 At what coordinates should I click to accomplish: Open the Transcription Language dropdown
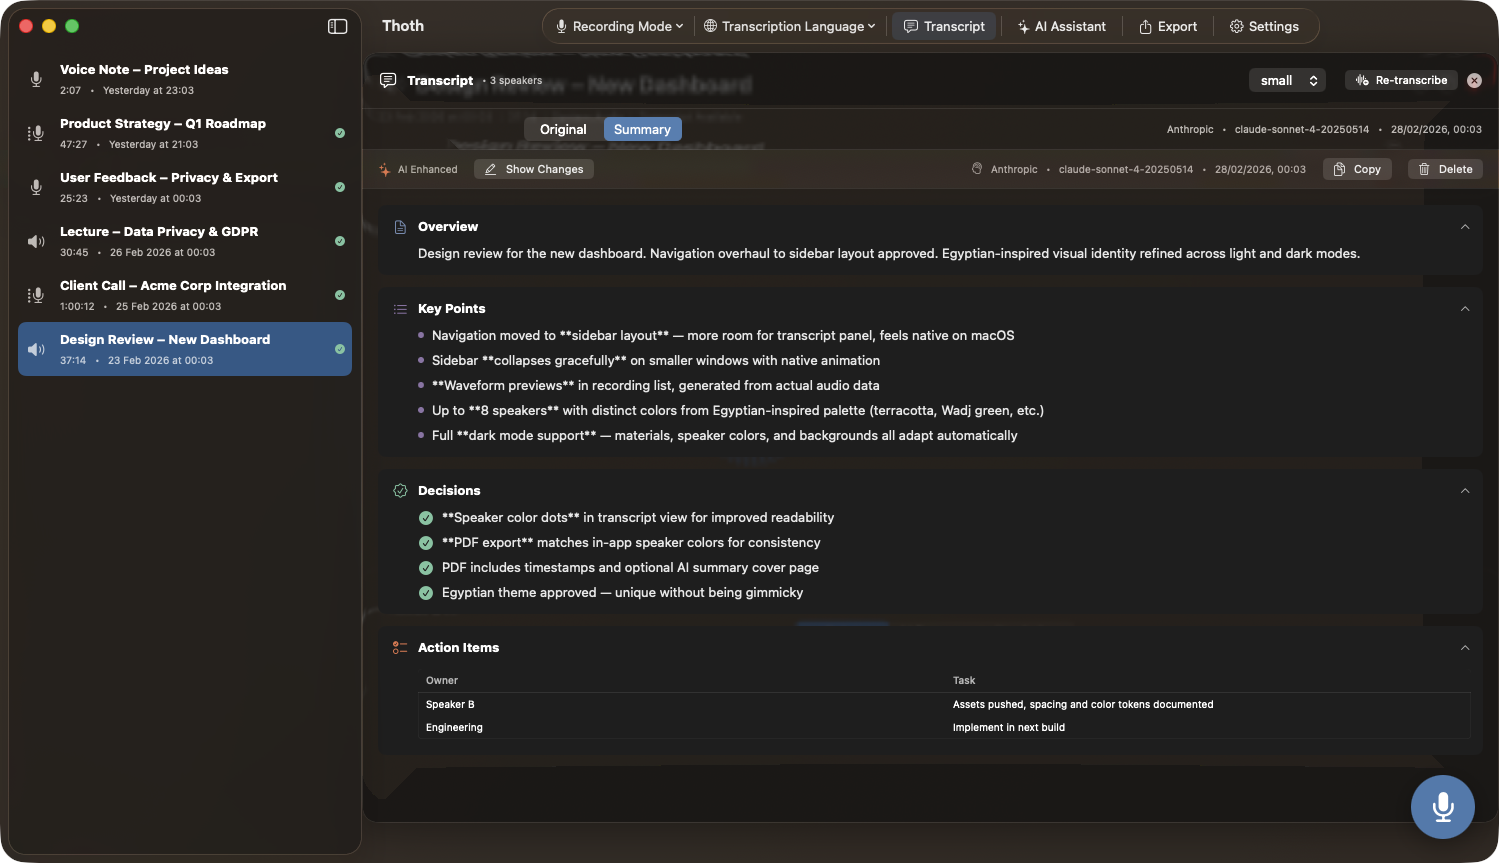coord(789,26)
